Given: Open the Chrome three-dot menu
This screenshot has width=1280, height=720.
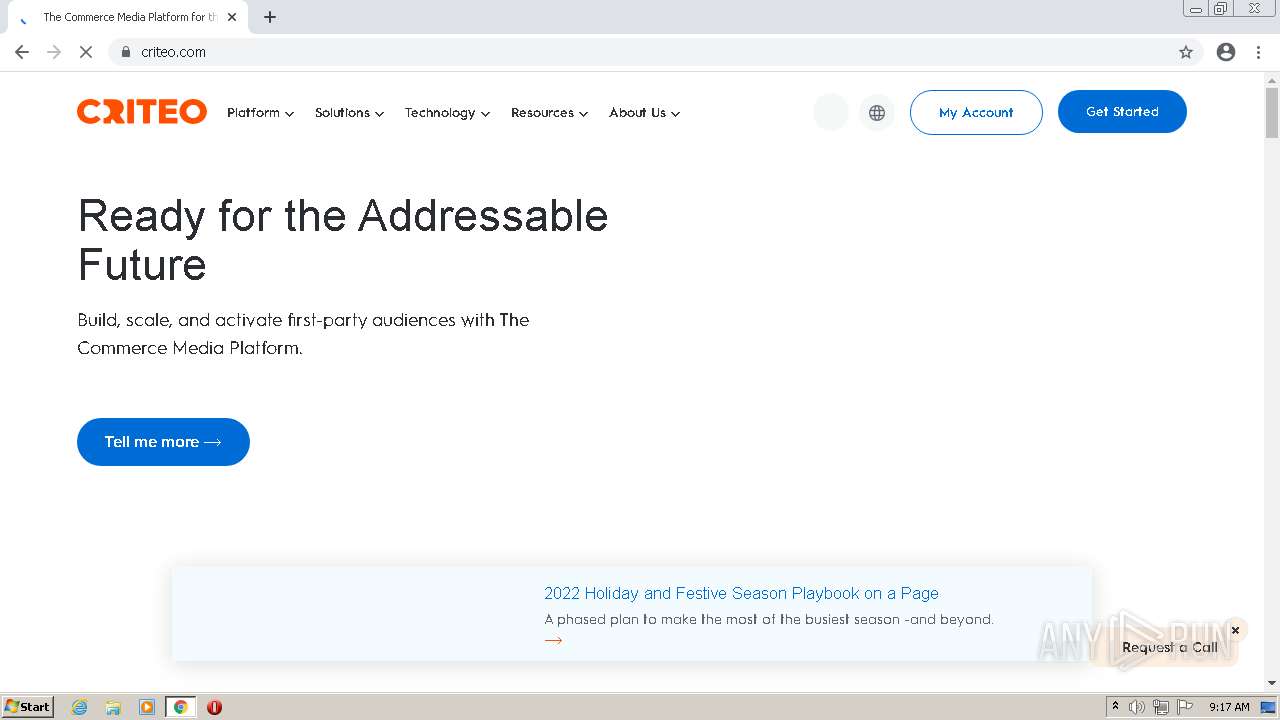Looking at the screenshot, I should click(x=1258, y=52).
